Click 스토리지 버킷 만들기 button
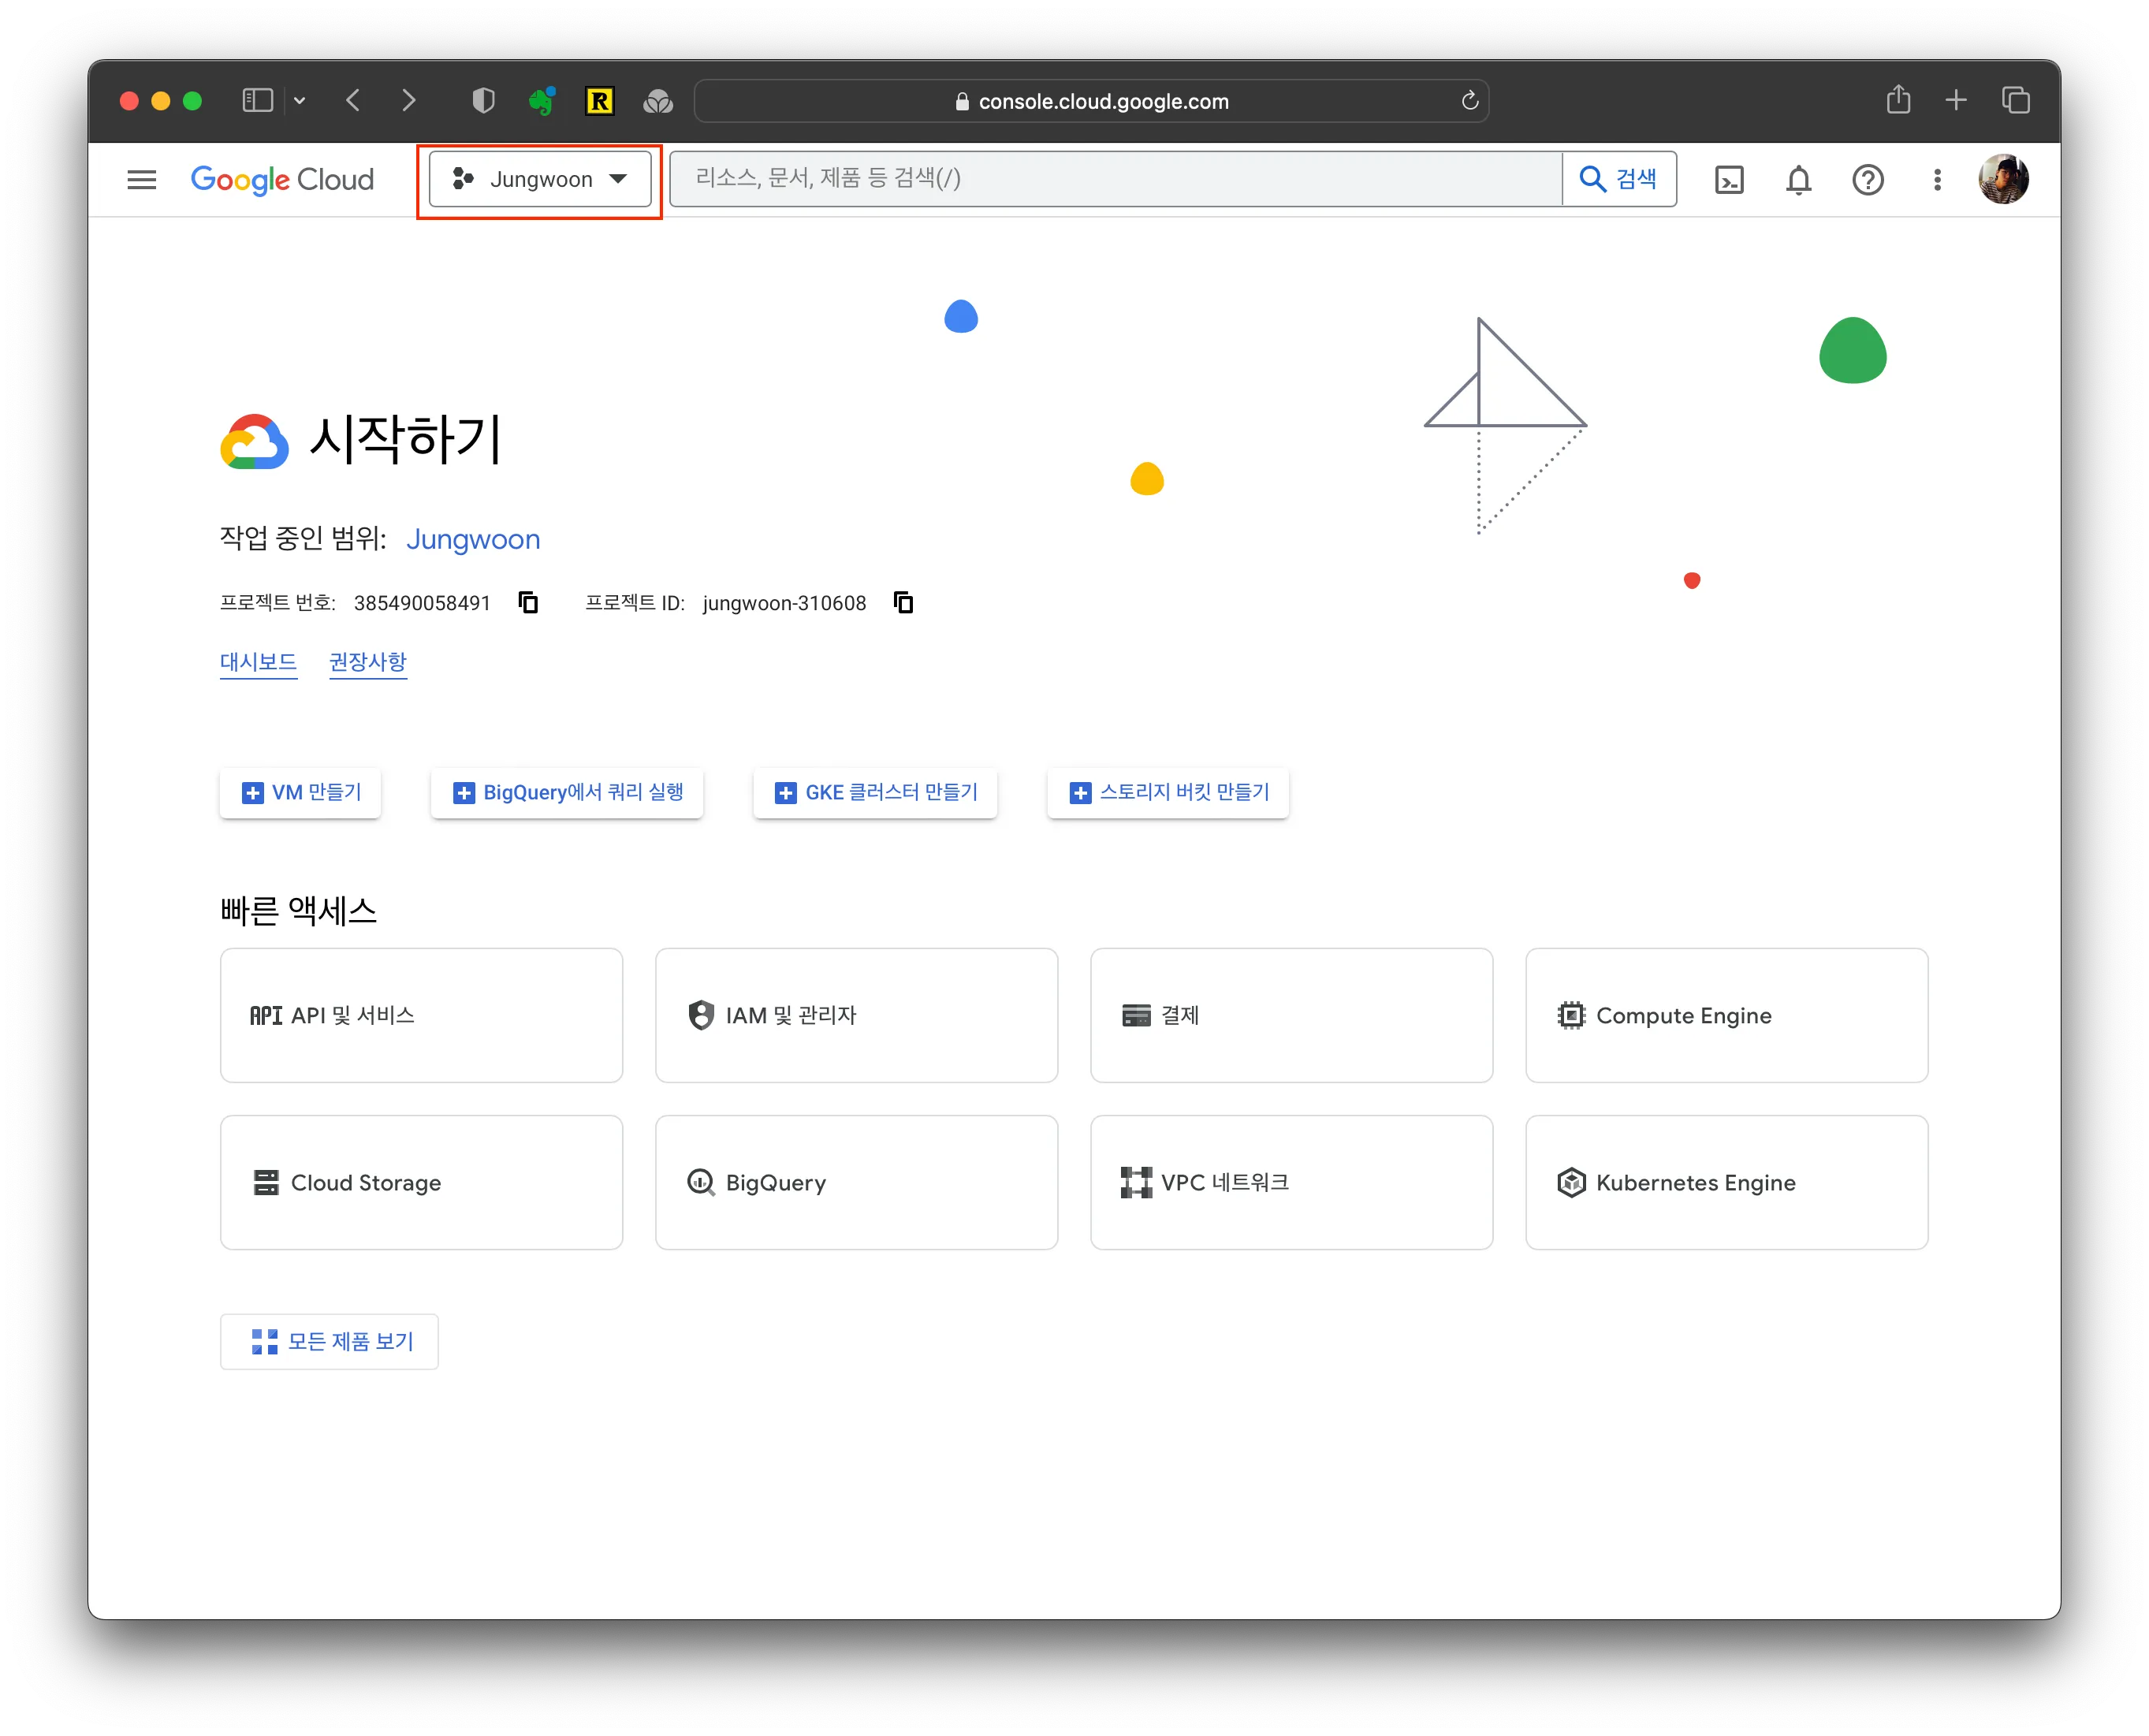 [1168, 793]
